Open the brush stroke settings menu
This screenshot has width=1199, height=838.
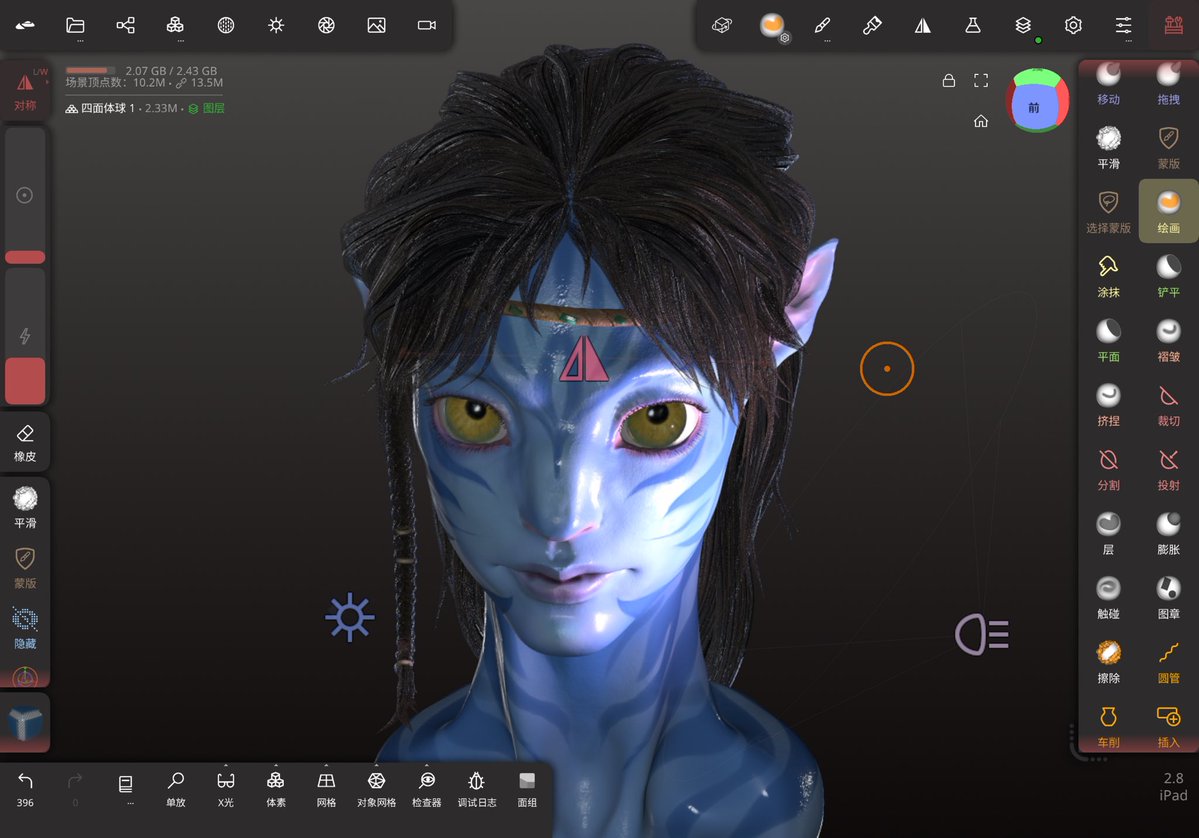822,25
